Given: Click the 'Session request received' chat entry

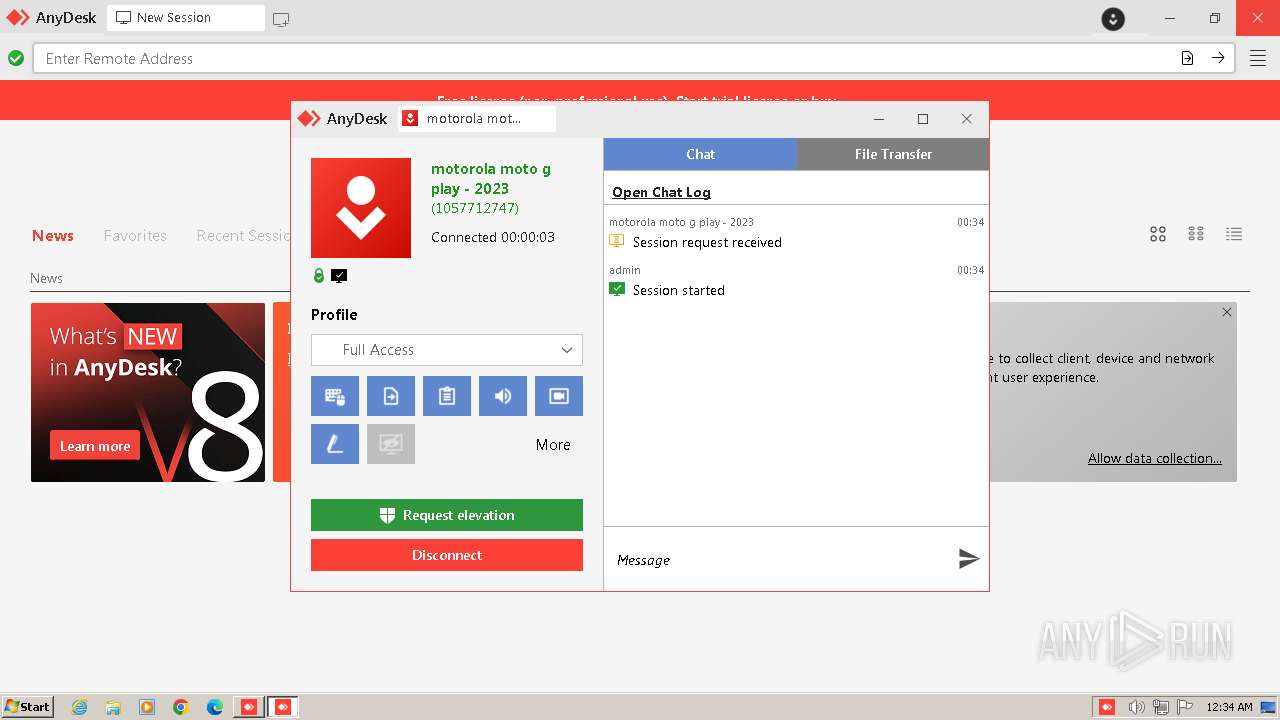Looking at the screenshot, I should (x=707, y=242).
